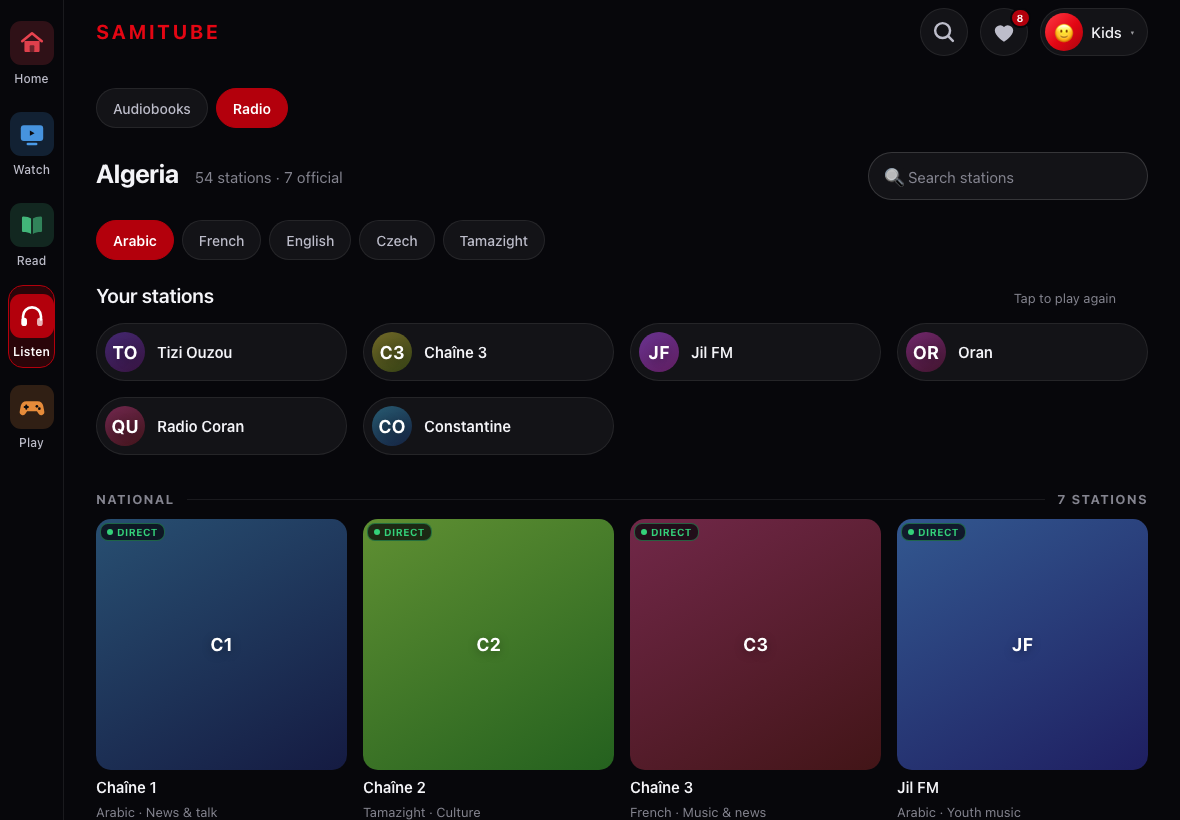Click 'Tap to play again' text
The width and height of the screenshot is (1180, 820).
click(1064, 298)
